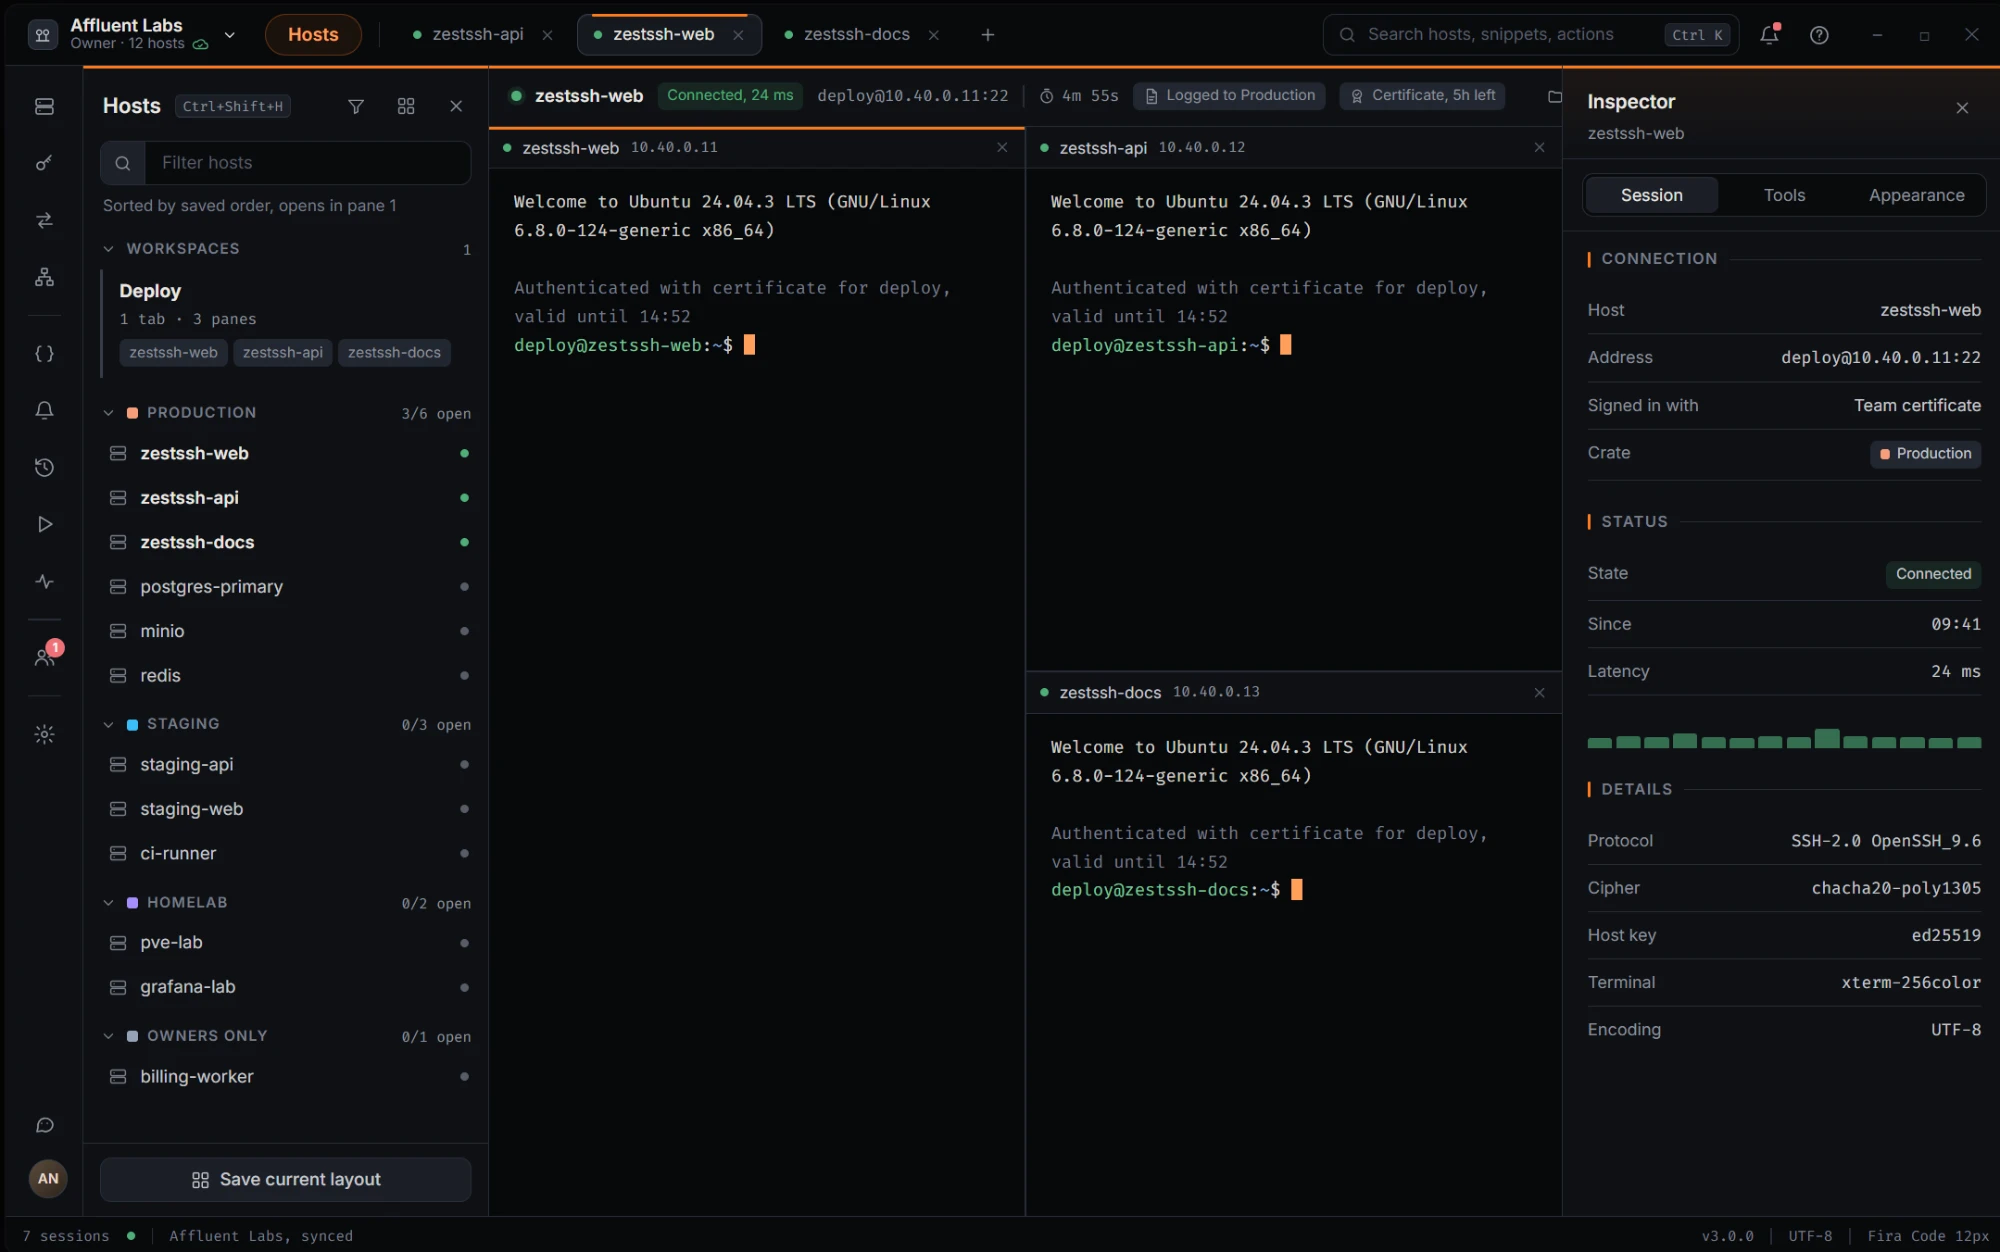Screen dimensions: 2000x1252
Task: Click the Certificate, 5h left badge
Action: coord(1422,95)
